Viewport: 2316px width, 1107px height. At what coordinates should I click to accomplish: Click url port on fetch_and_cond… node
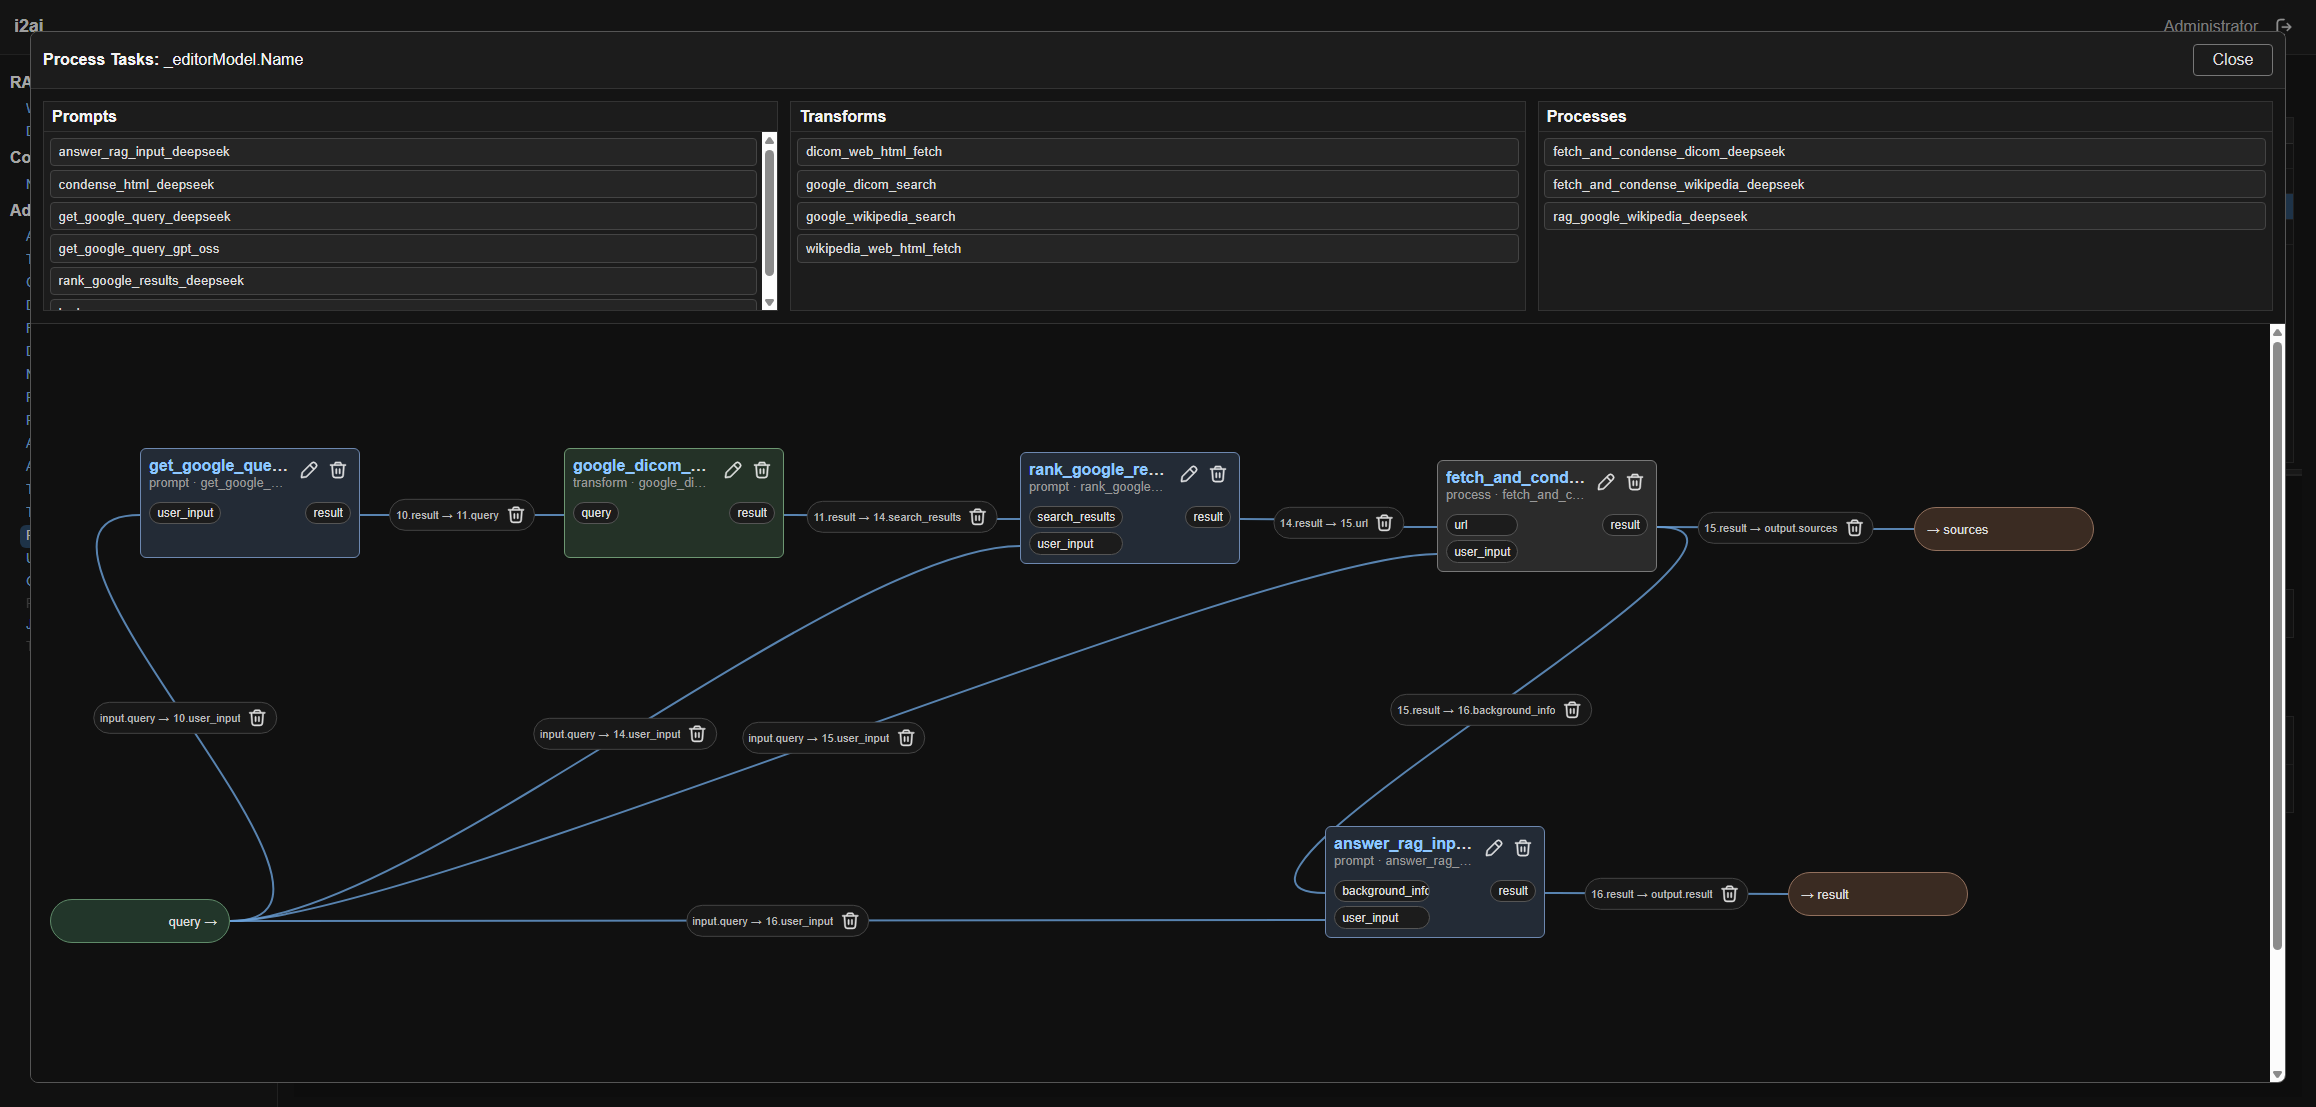pos(1481,525)
